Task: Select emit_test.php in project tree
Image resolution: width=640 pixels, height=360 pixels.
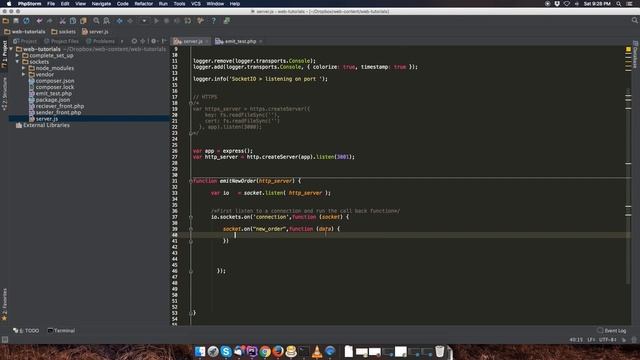Action: click(x=50, y=93)
